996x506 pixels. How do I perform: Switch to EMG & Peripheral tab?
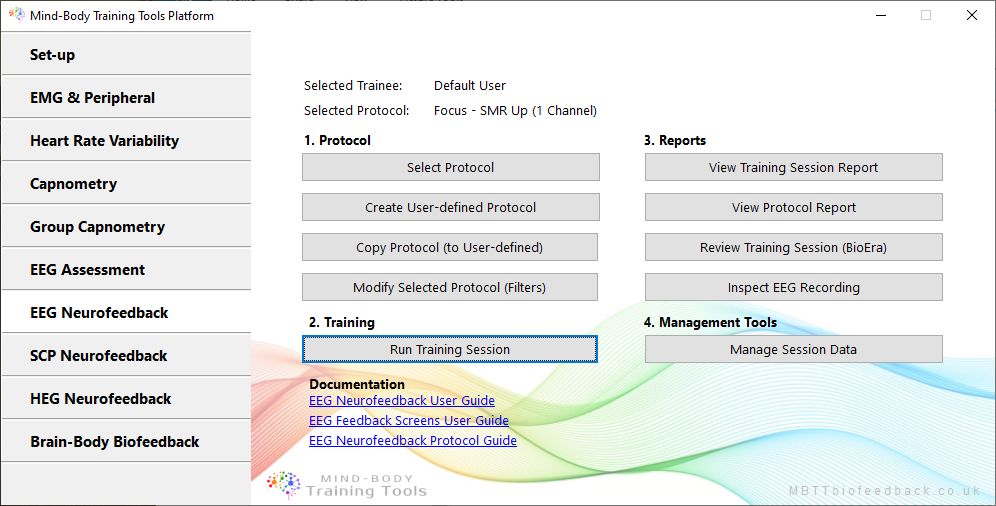click(126, 97)
